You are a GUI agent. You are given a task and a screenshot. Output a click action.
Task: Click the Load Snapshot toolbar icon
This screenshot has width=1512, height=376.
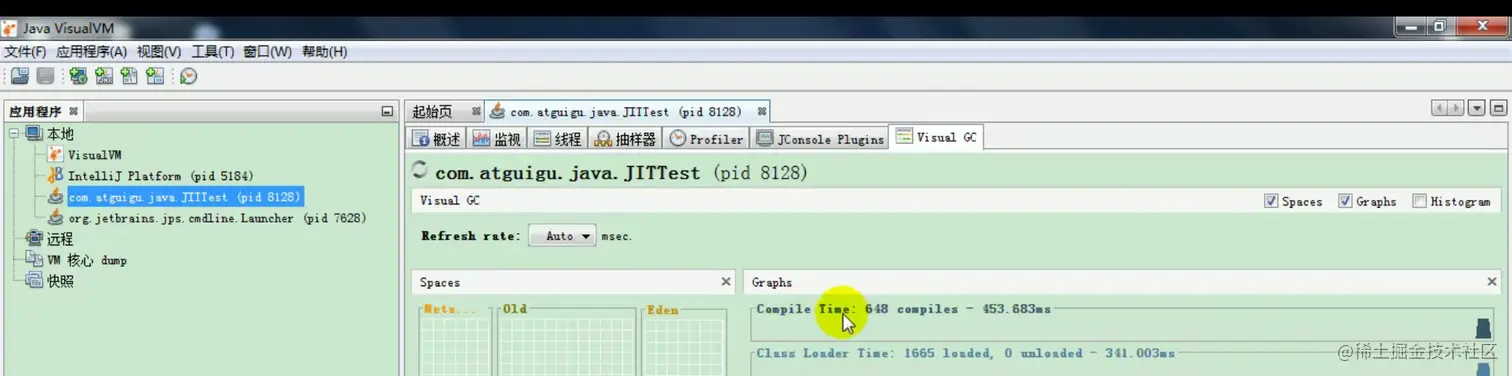tap(19, 76)
